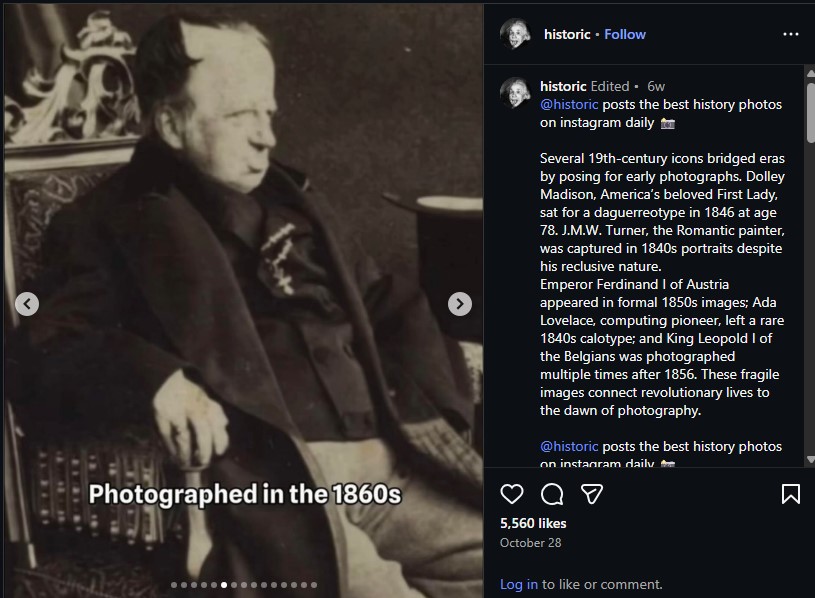The width and height of the screenshot is (815, 598).
Task: Follow the historic account
Action: click(x=625, y=34)
